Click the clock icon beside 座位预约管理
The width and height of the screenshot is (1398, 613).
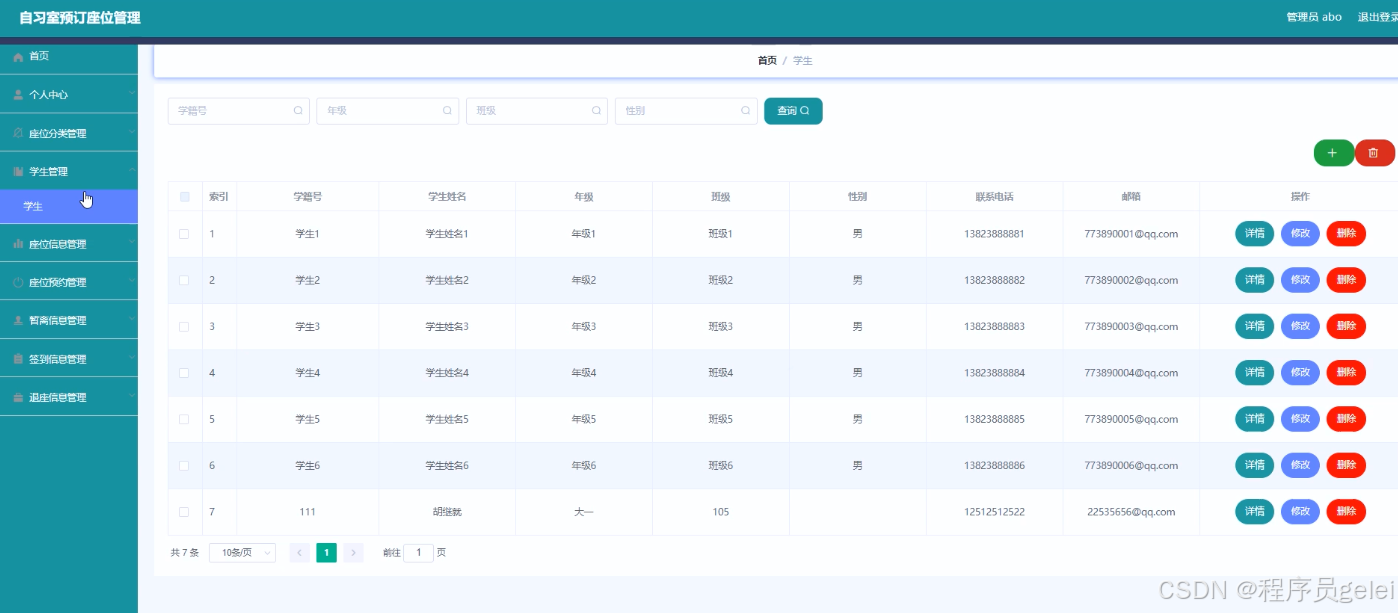point(17,281)
